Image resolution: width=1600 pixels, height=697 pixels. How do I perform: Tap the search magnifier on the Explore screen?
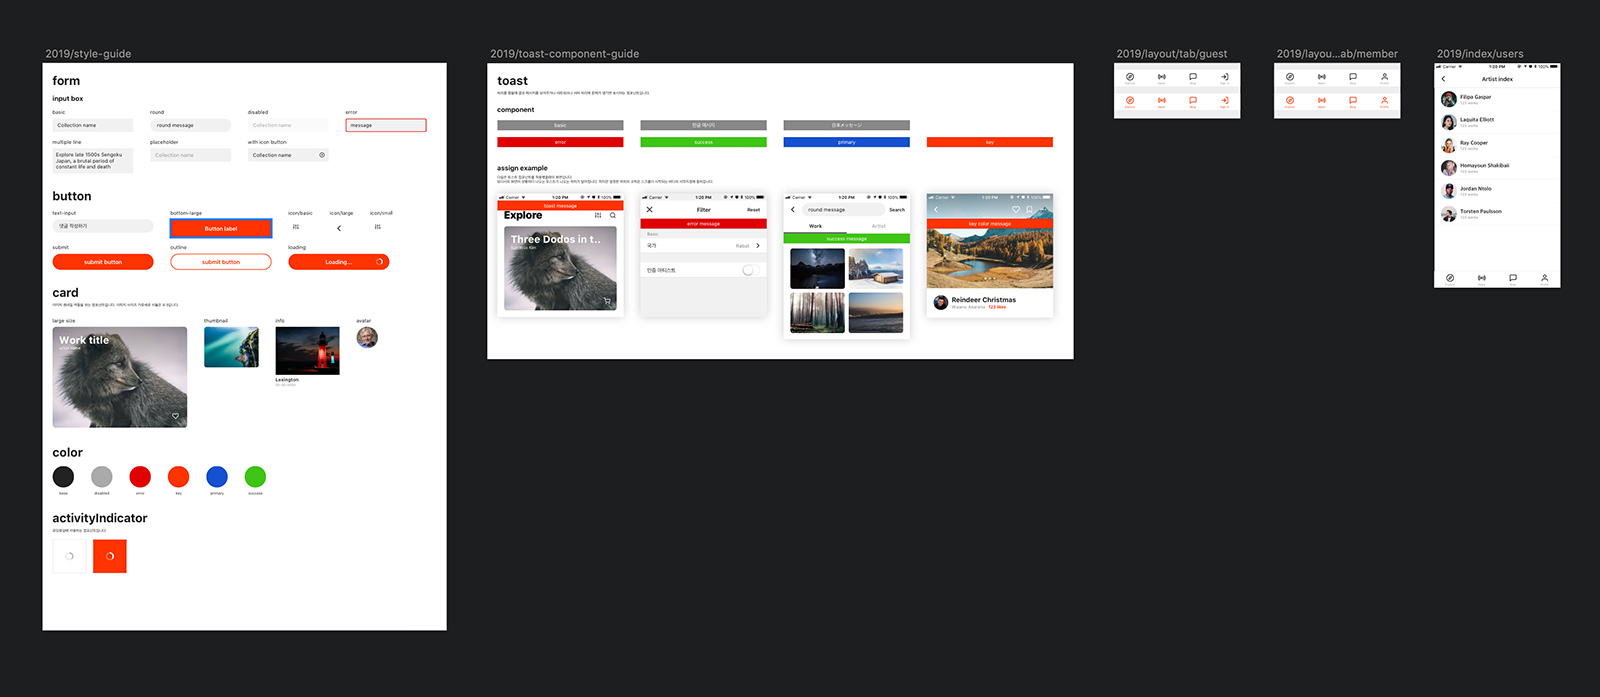[613, 215]
